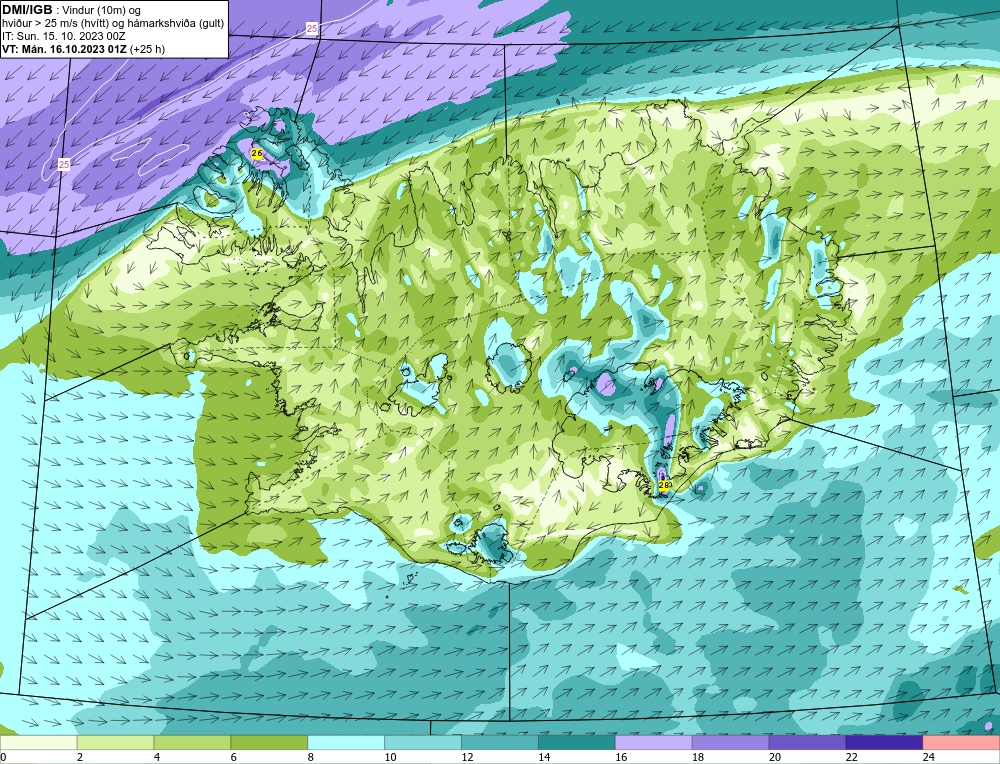
Task: Click the legend scale number '12'
Action: coord(467,757)
